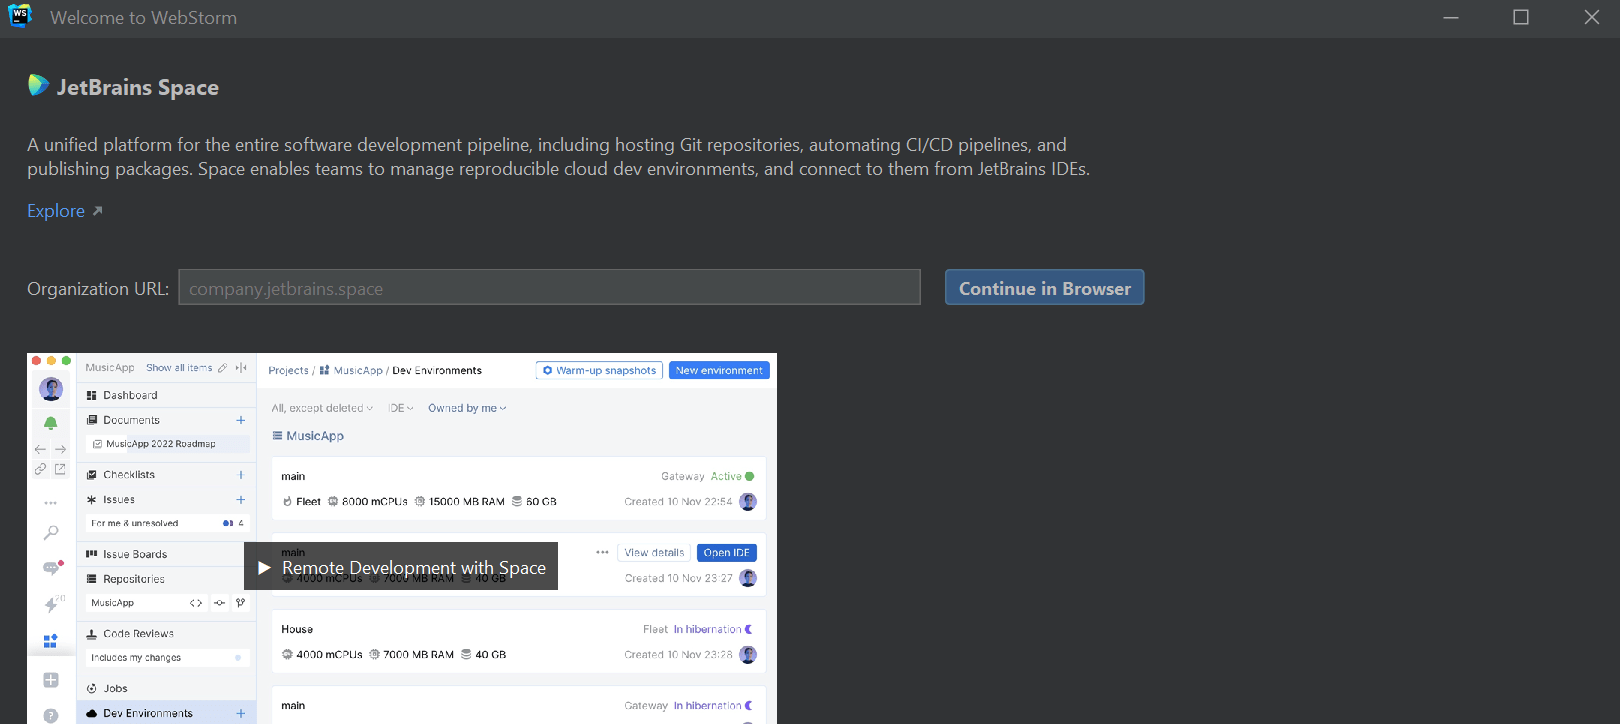Screen dimensions: 1620x724
Task: Expand the 'Owned by me' dropdown
Action: tap(467, 408)
